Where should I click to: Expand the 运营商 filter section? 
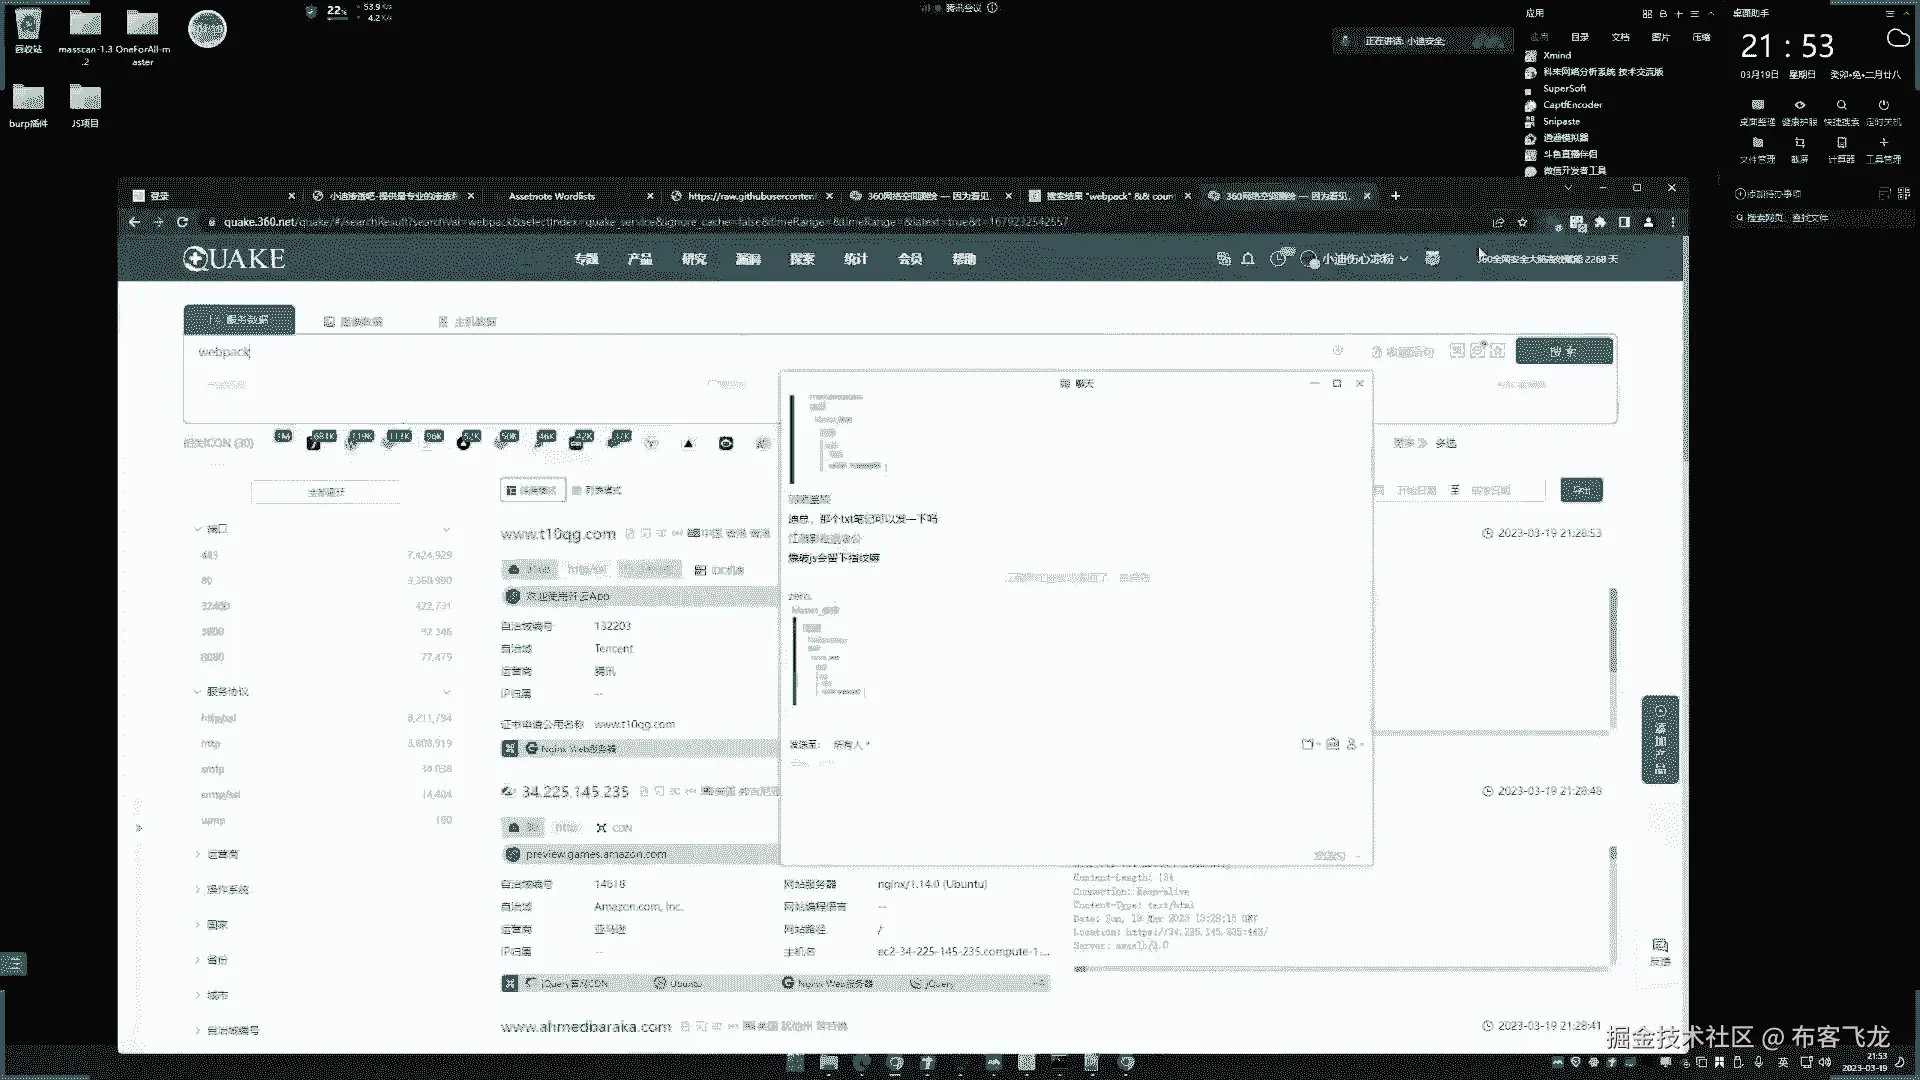click(x=221, y=854)
